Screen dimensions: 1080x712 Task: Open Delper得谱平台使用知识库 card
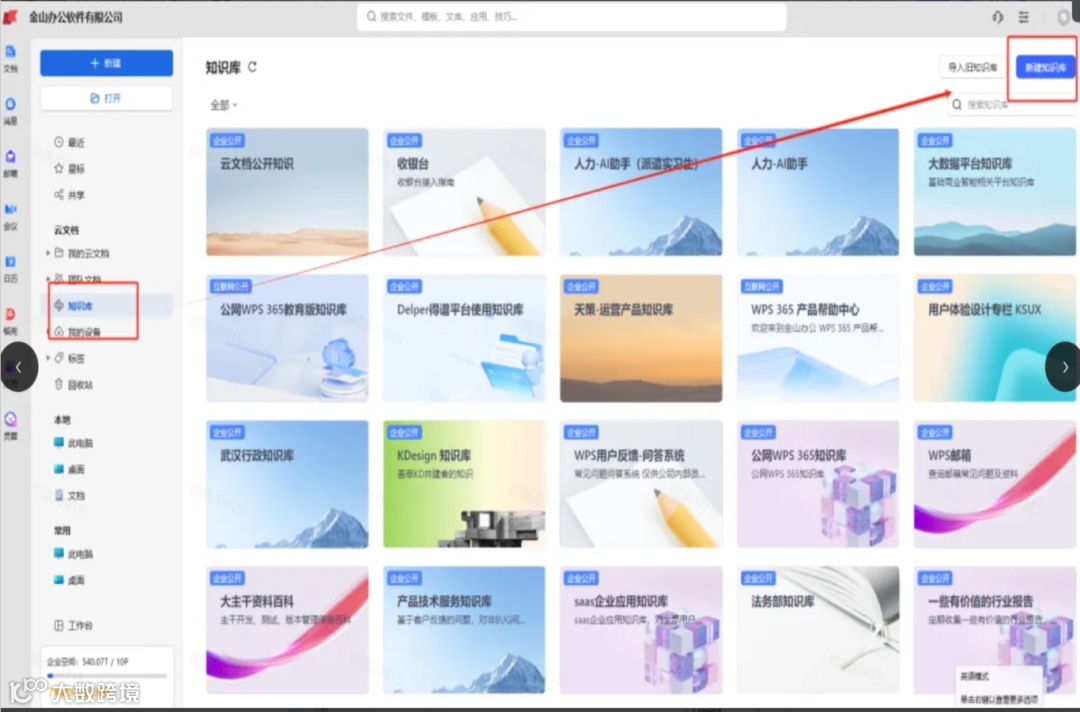click(464, 338)
